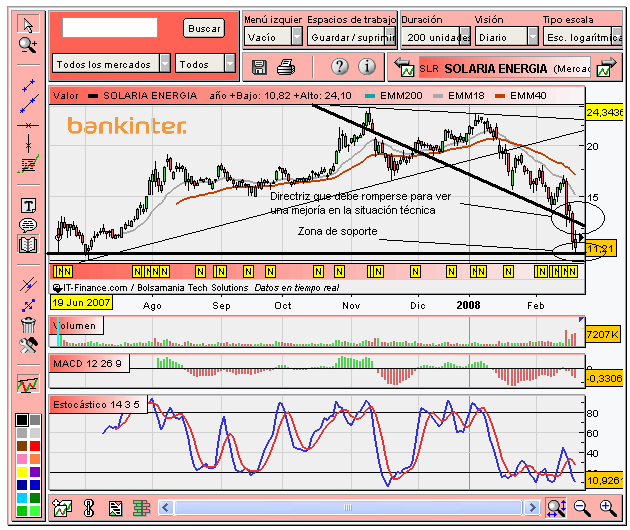Click the printer icon

coord(286,67)
